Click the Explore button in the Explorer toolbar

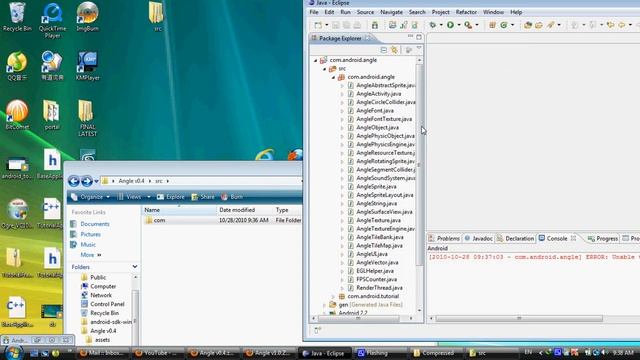click(171, 197)
